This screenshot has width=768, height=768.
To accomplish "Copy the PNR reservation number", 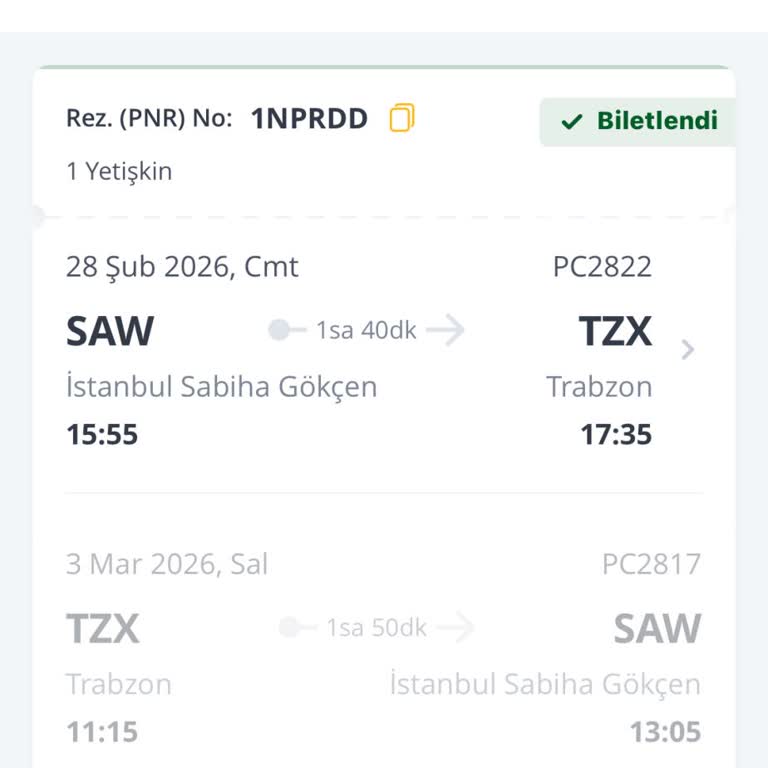I will (401, 119).
